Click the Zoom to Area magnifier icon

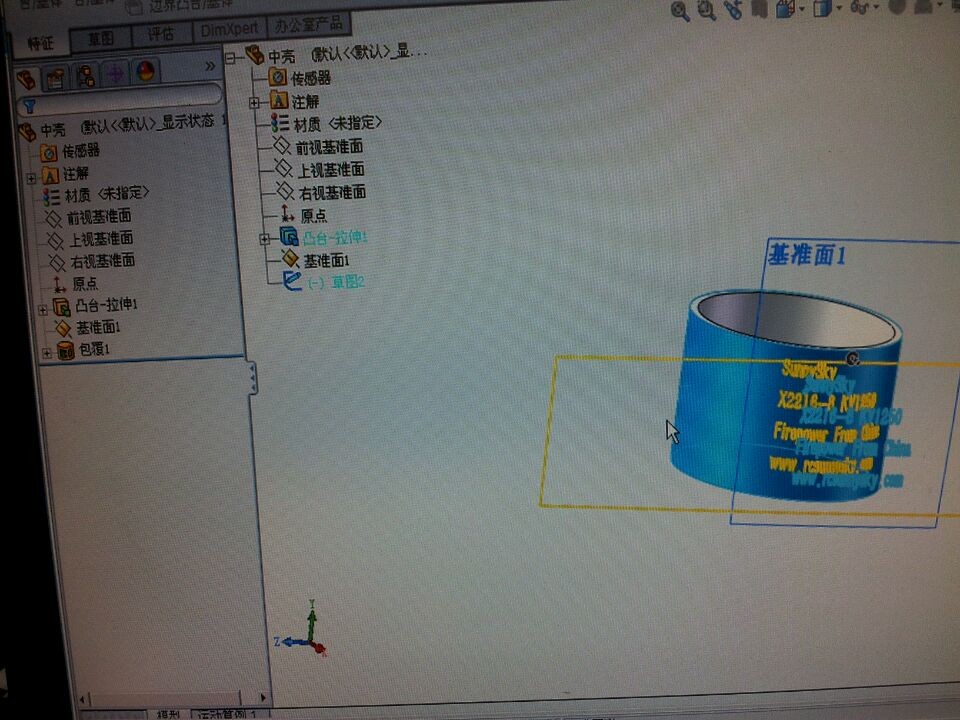[707, 10]
